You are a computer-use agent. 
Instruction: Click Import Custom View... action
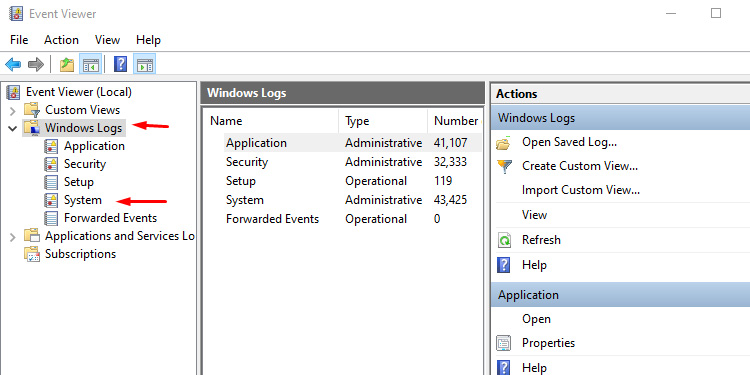point(581,190)
